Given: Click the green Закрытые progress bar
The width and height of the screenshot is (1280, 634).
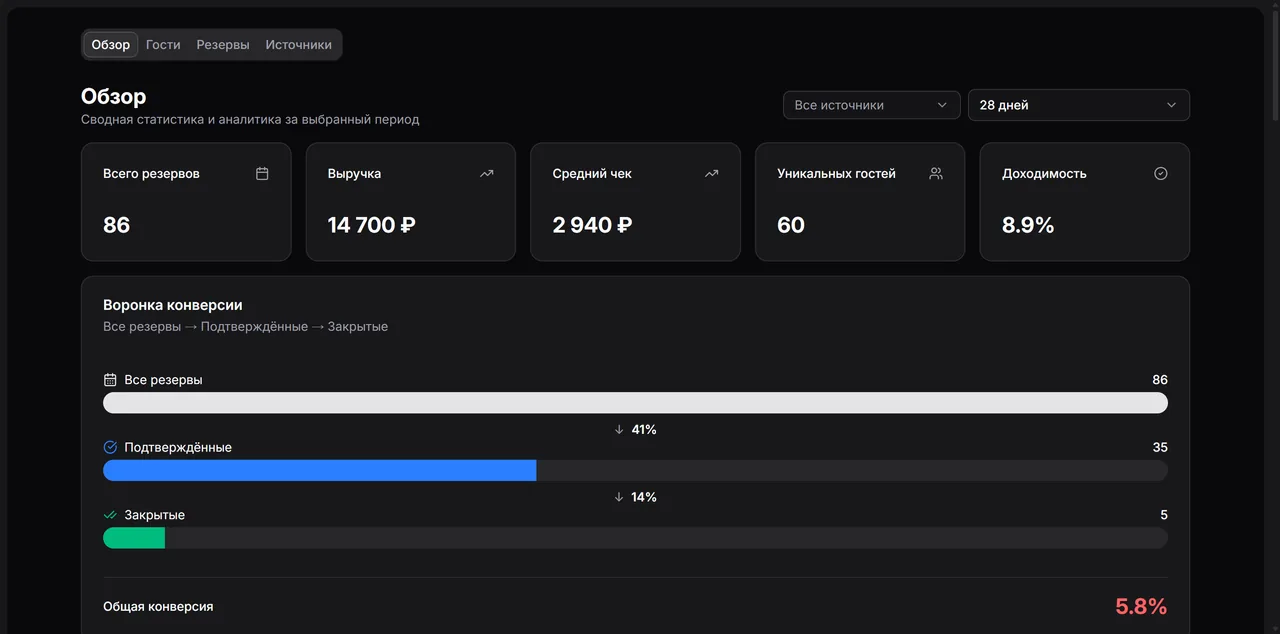Looking at the screenshot, I should pos(134,538).
